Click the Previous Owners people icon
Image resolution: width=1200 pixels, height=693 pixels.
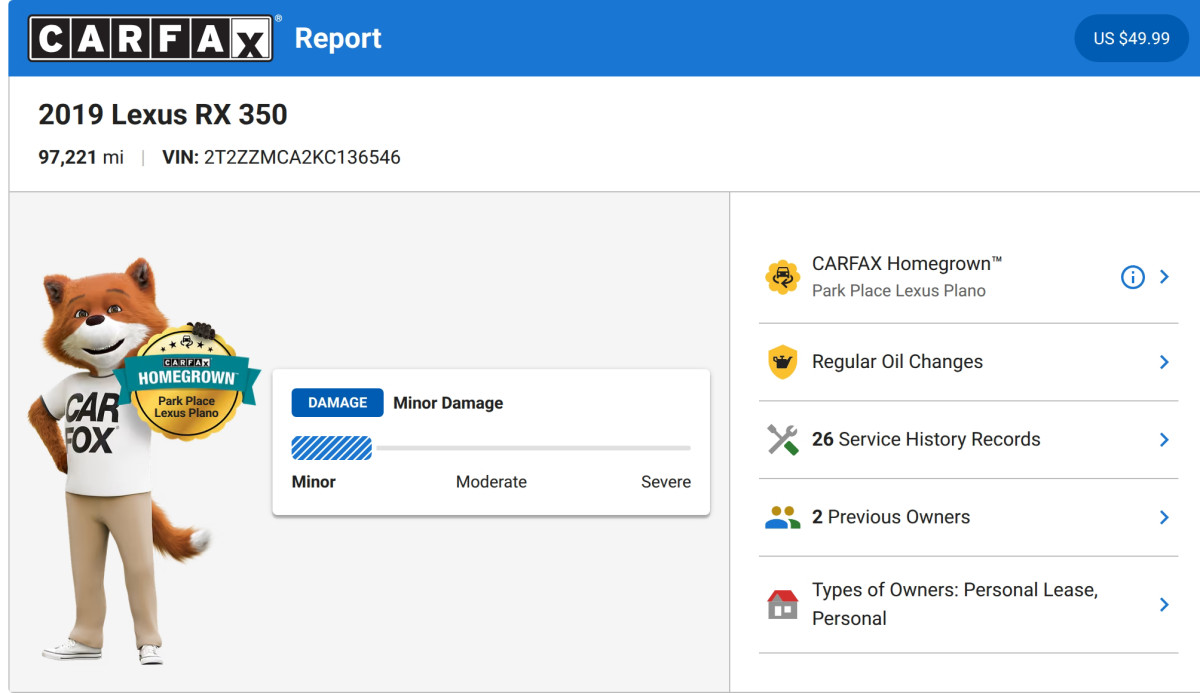782,517
